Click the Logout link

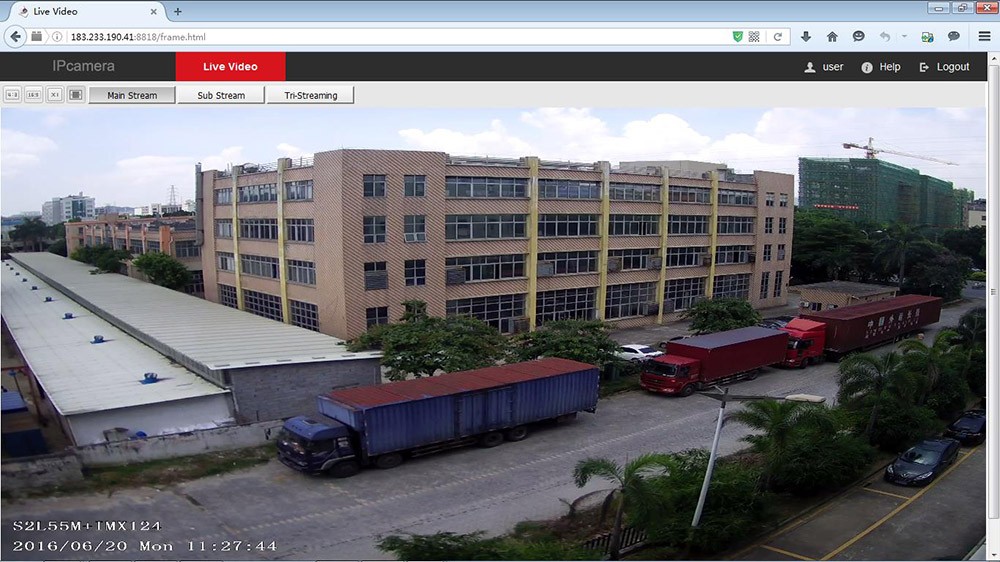tap(945, 67)
